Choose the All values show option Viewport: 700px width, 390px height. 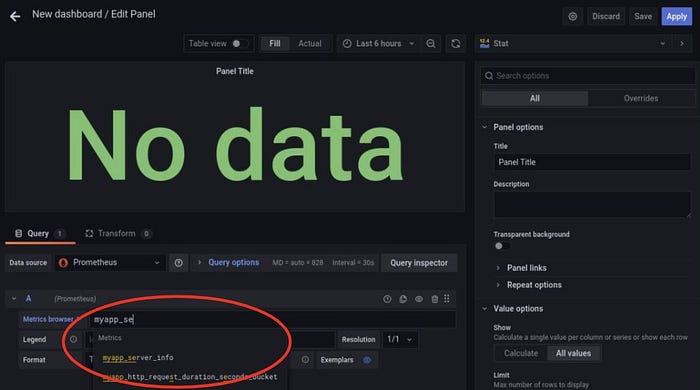[x=573, y=353]
